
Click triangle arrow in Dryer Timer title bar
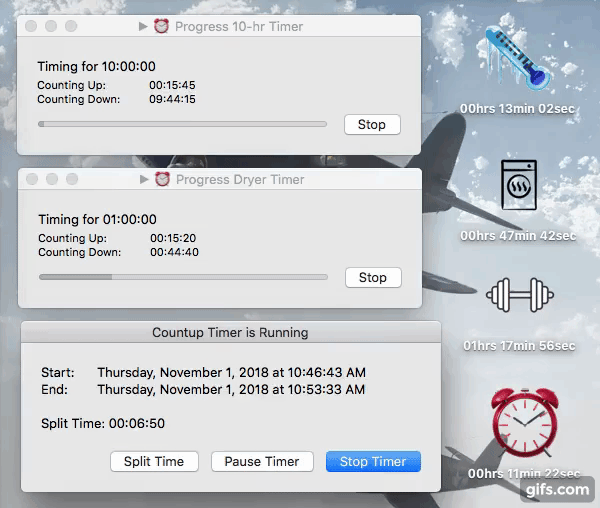144,179
